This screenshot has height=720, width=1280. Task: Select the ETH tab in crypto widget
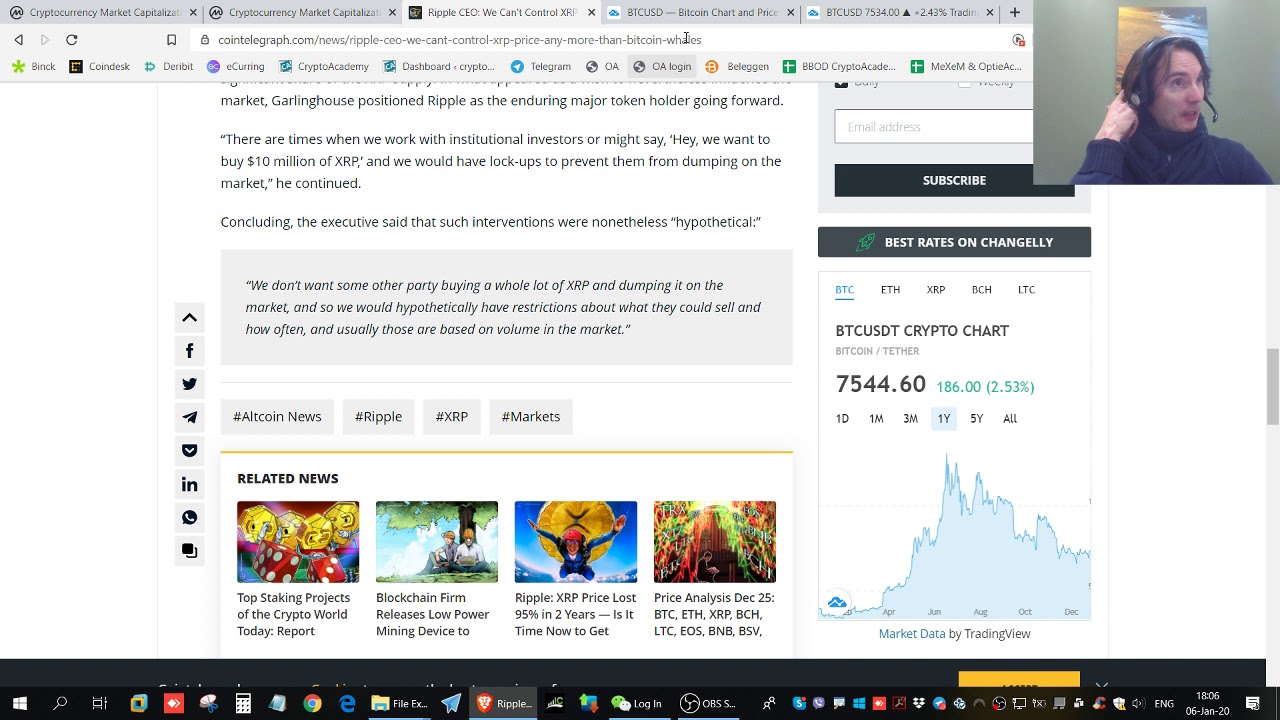click(x=890, y=290)
